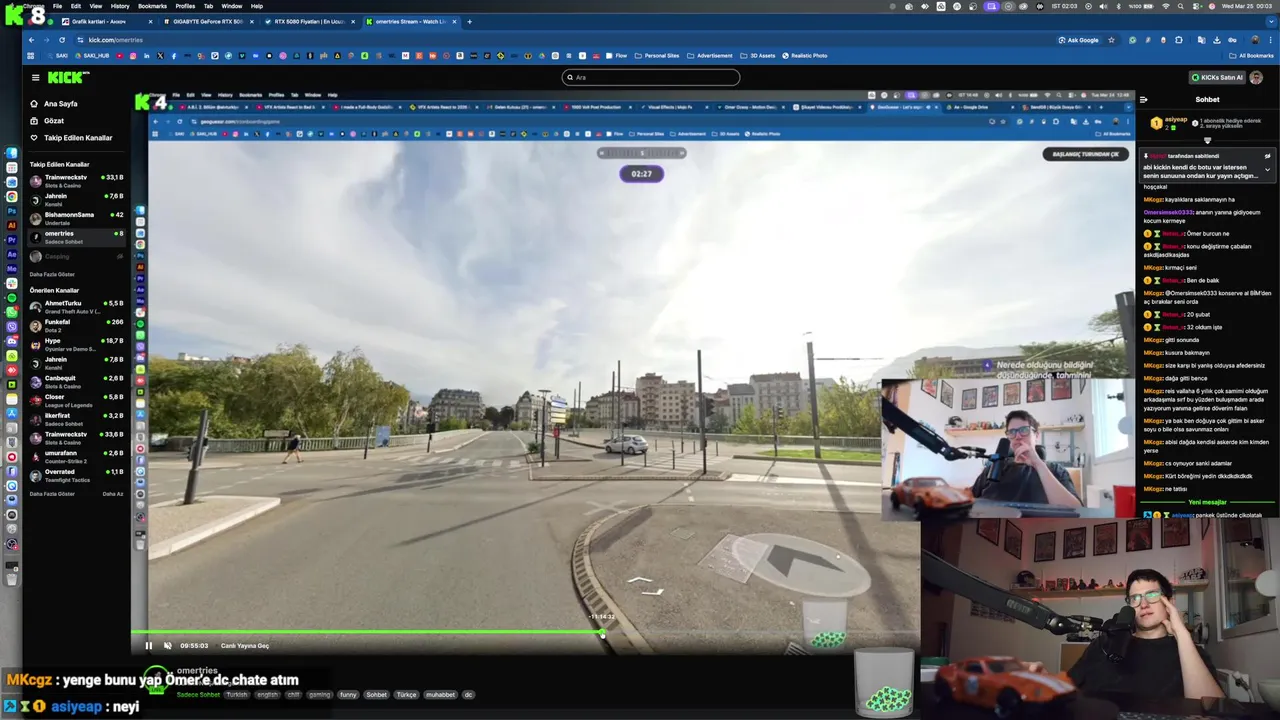This screenshot has height=720, width=1280.
Task: Open ilkerfirat channel
Action: click(x=76, y=419)
